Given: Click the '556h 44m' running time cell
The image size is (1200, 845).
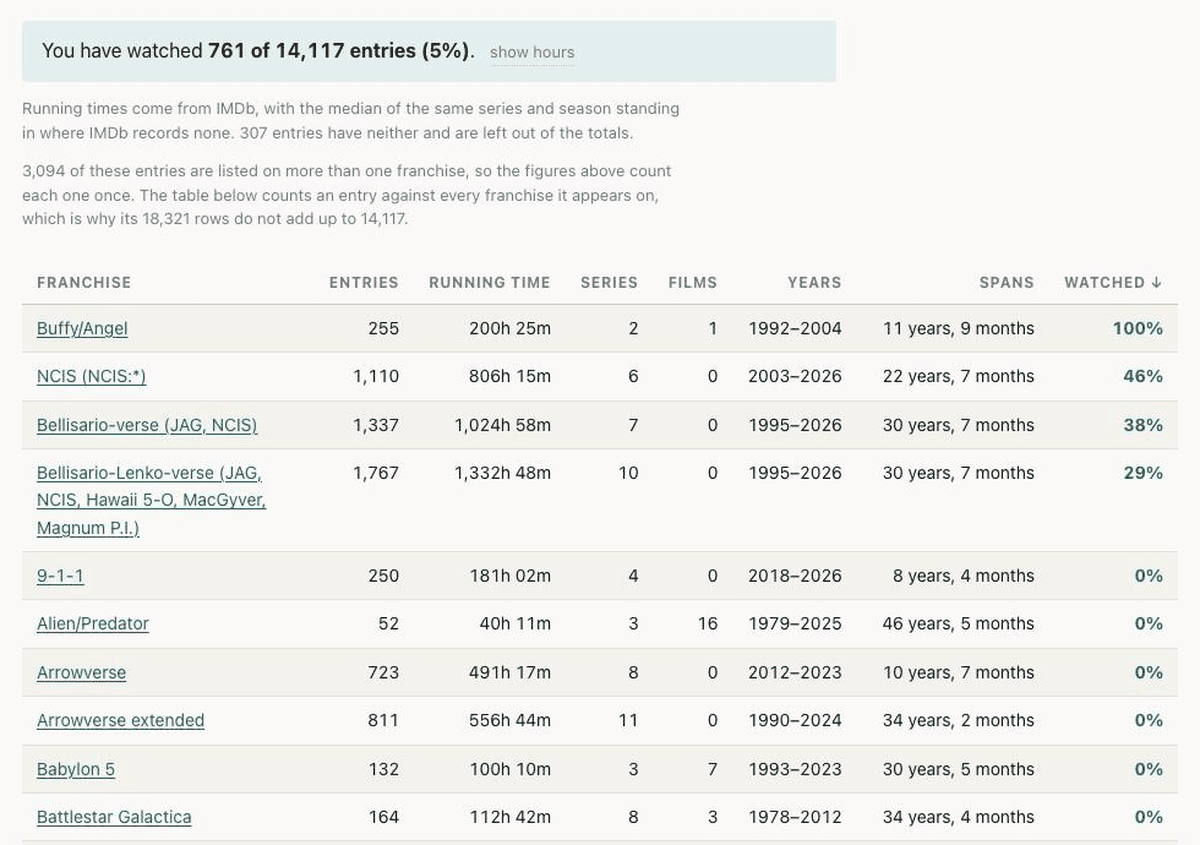Looking at the screenshot, I should (x=510, y=720).
